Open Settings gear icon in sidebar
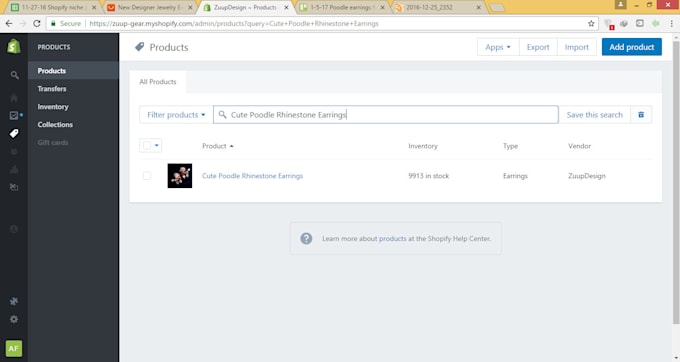Image resolution: width=680 pixels, height=362 pixels. coord(14,319)
